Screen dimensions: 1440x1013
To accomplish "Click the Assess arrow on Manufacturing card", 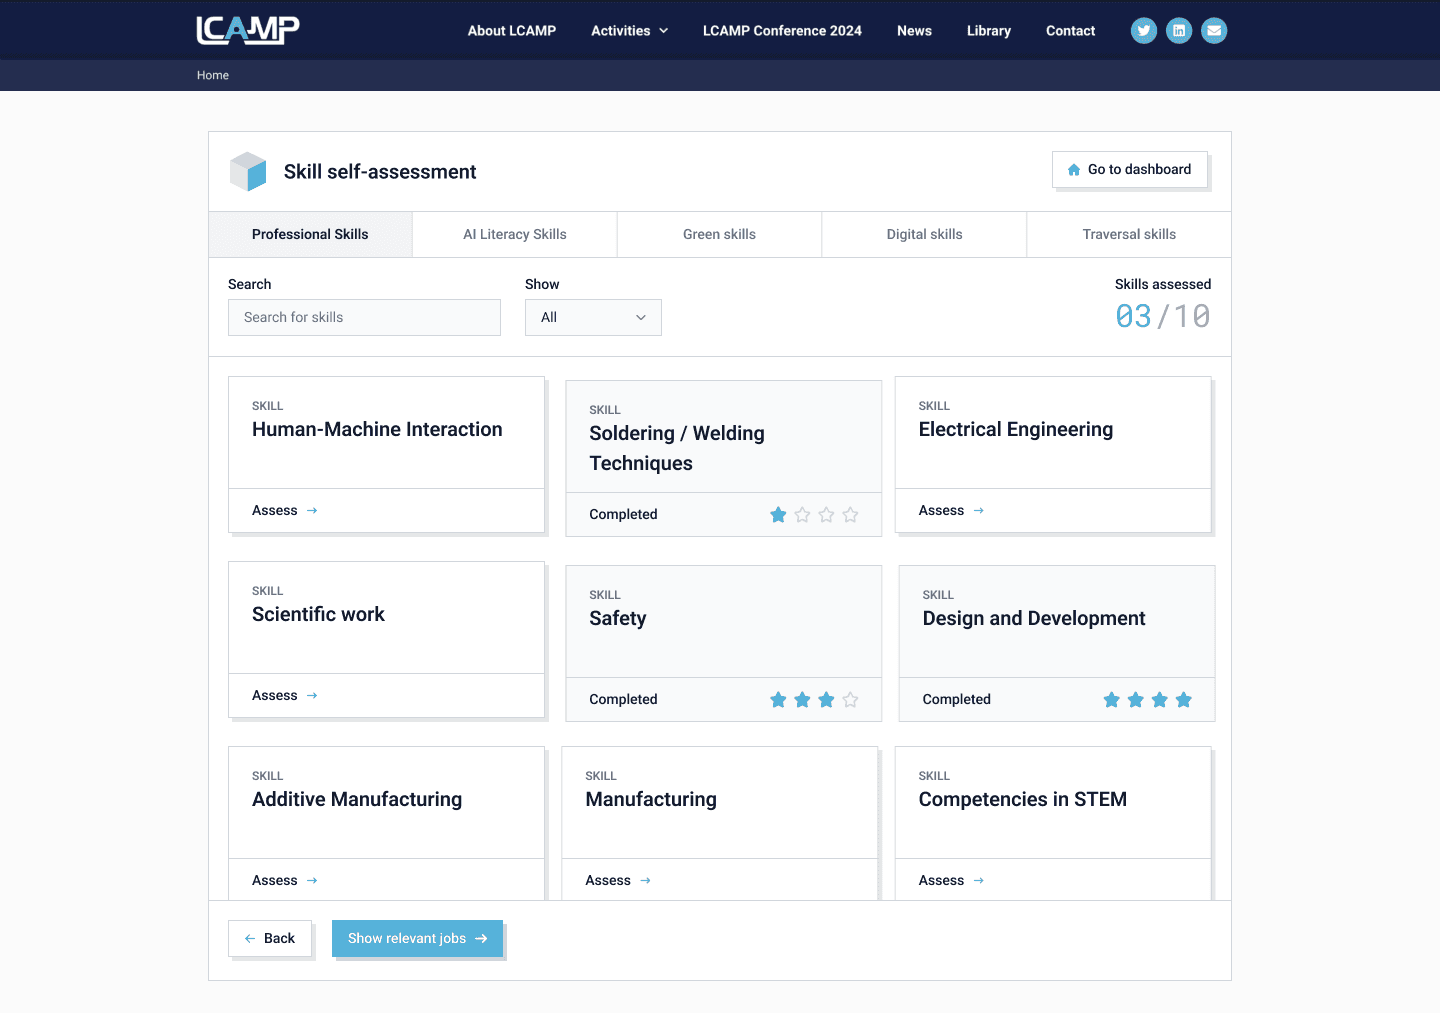I will coord(645,880).
